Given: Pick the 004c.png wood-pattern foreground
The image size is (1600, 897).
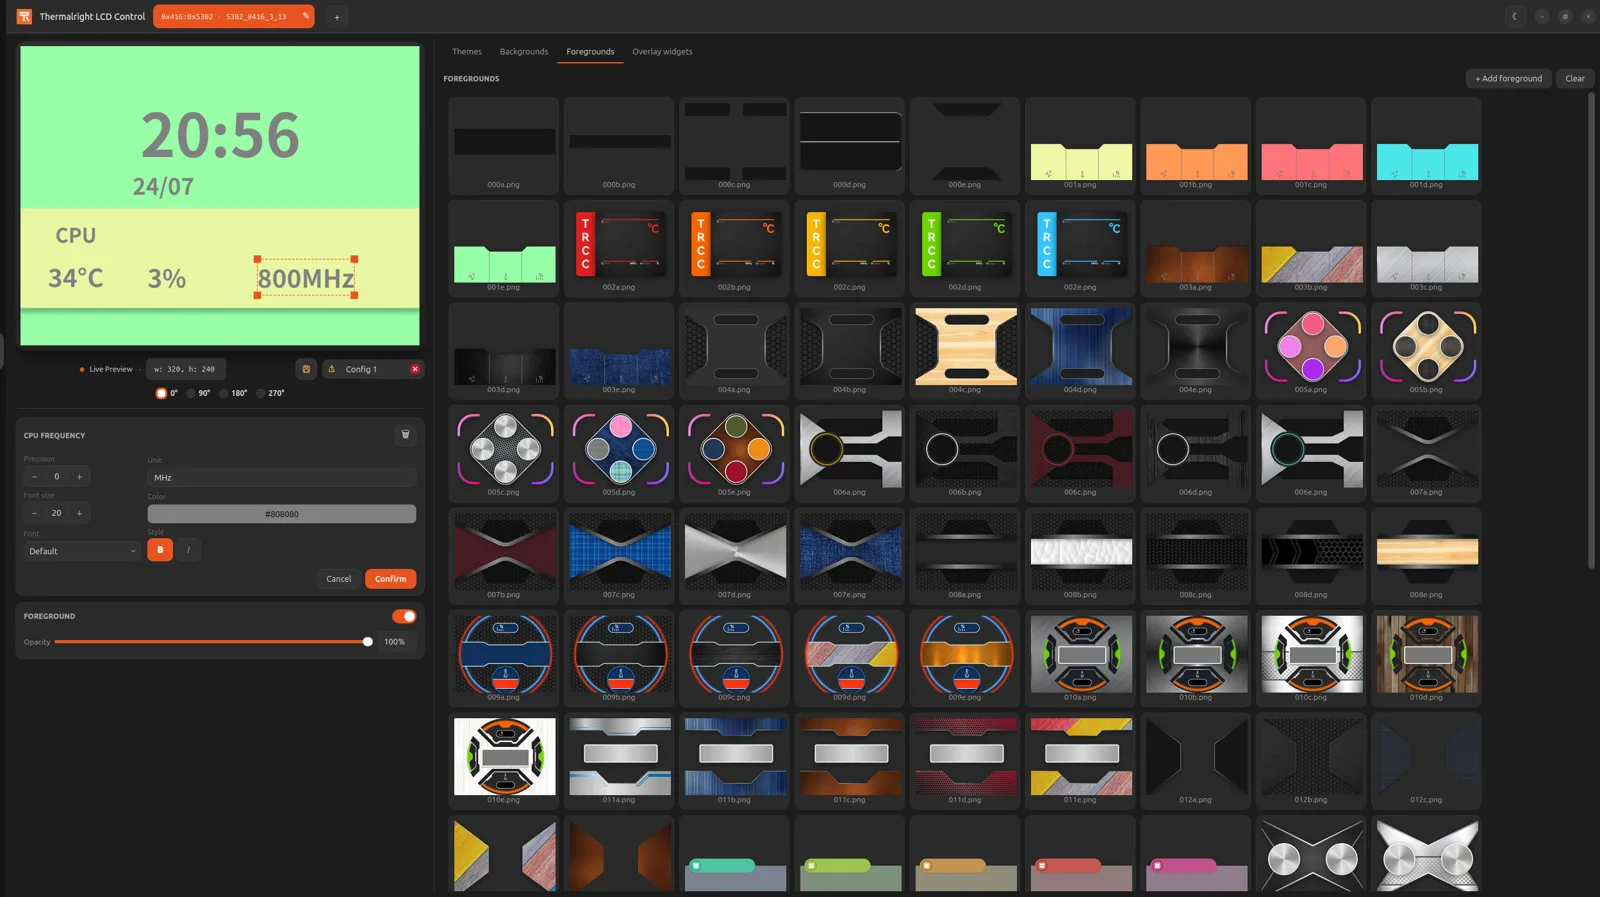Looking at the screenshot, I should pyautogui.click(x=965, y=351).
